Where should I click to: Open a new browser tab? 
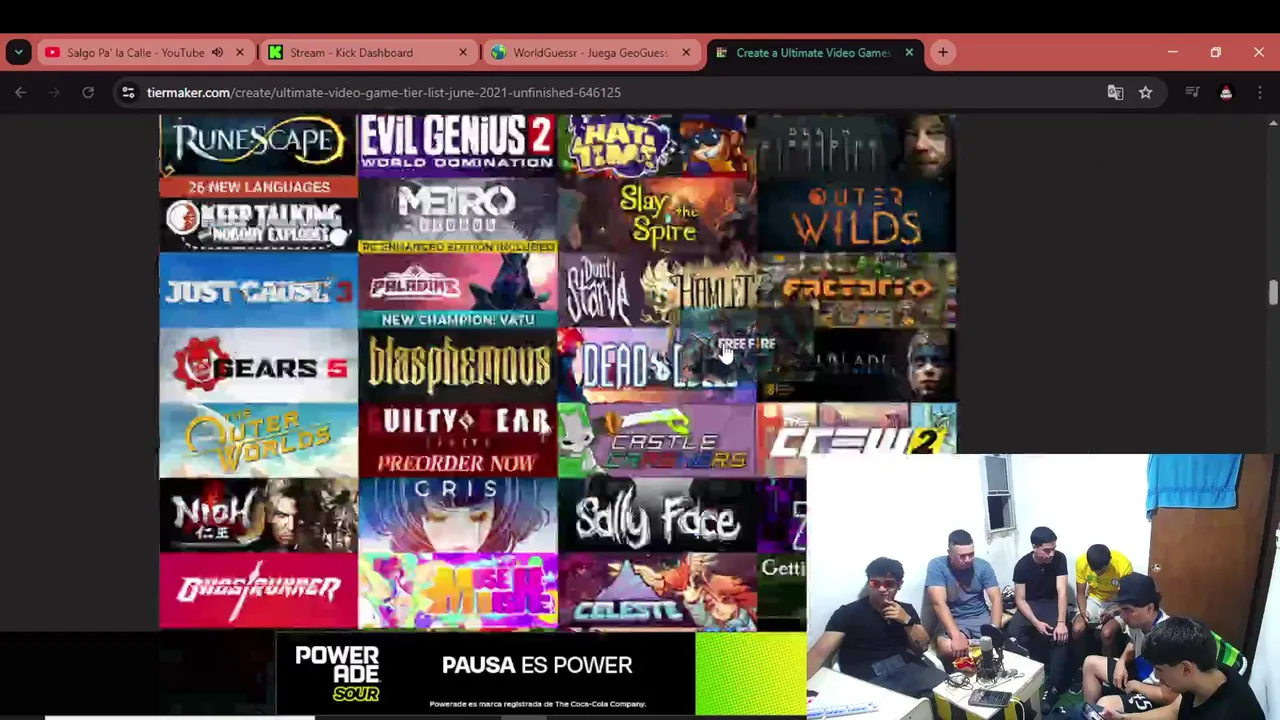[x=943, y=52]
